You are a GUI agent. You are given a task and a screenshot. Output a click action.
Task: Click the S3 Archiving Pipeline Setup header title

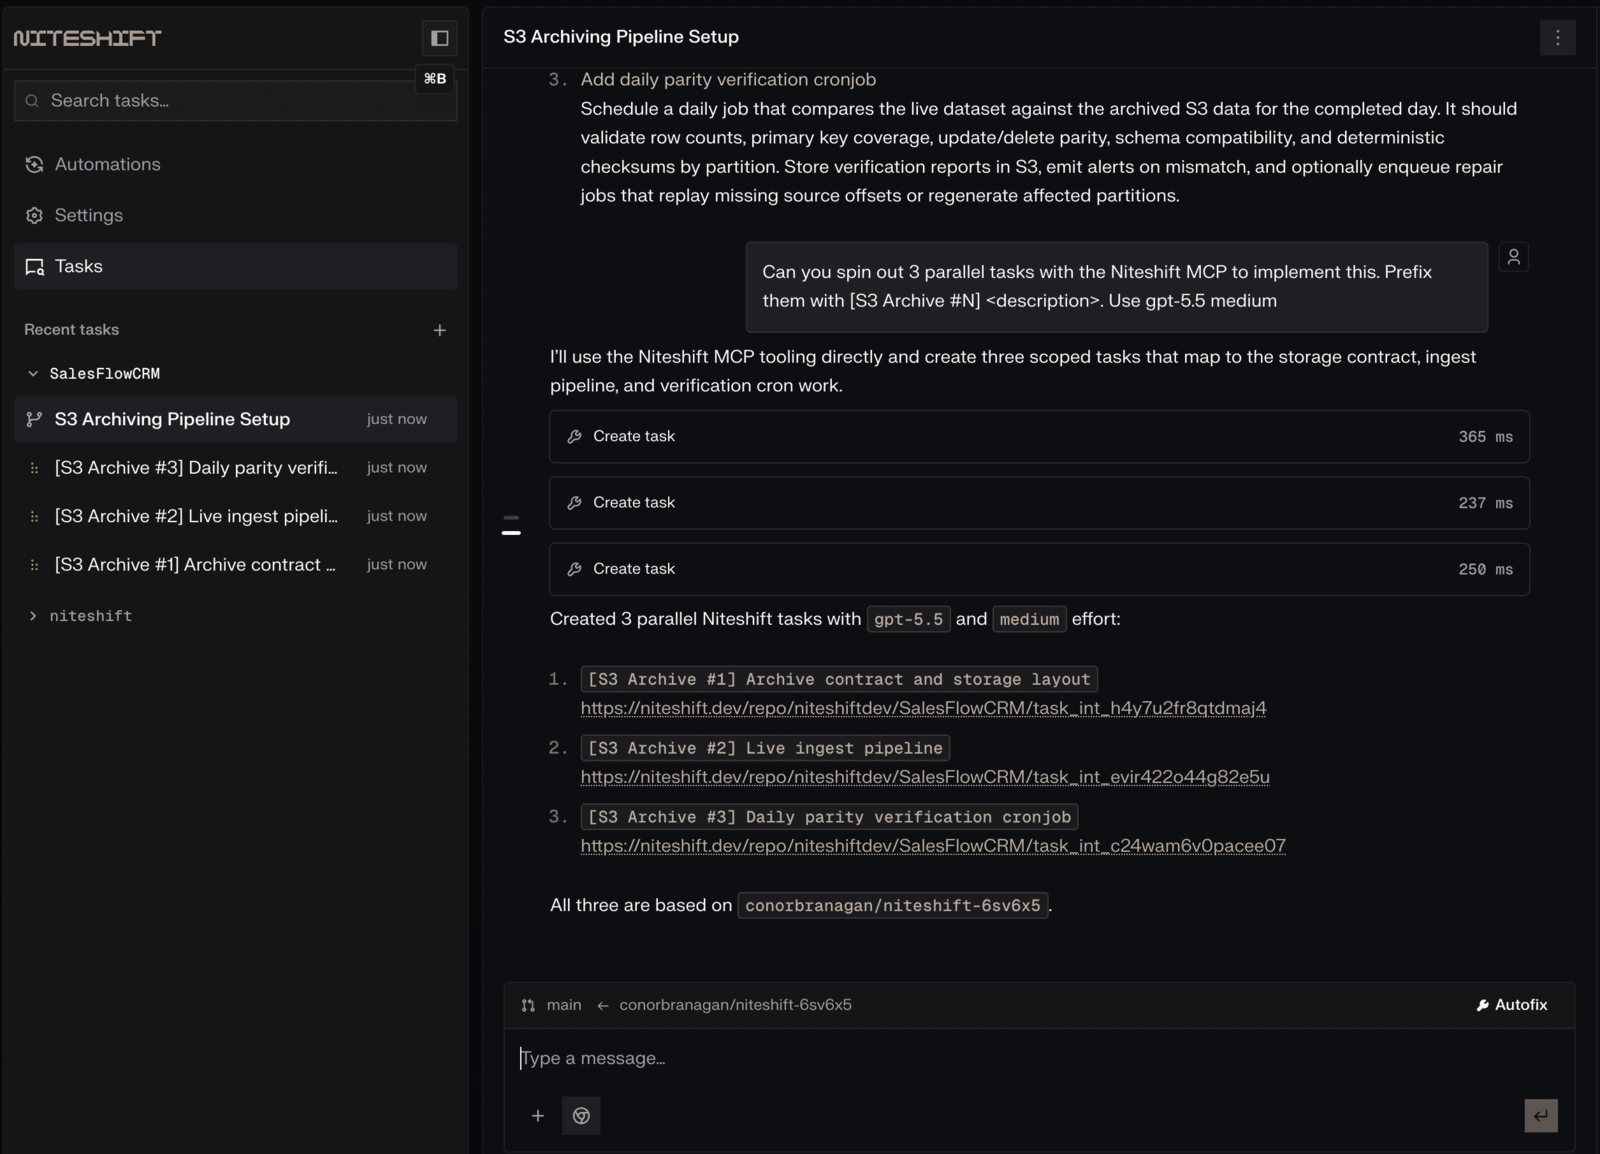[x=621, y=37]
